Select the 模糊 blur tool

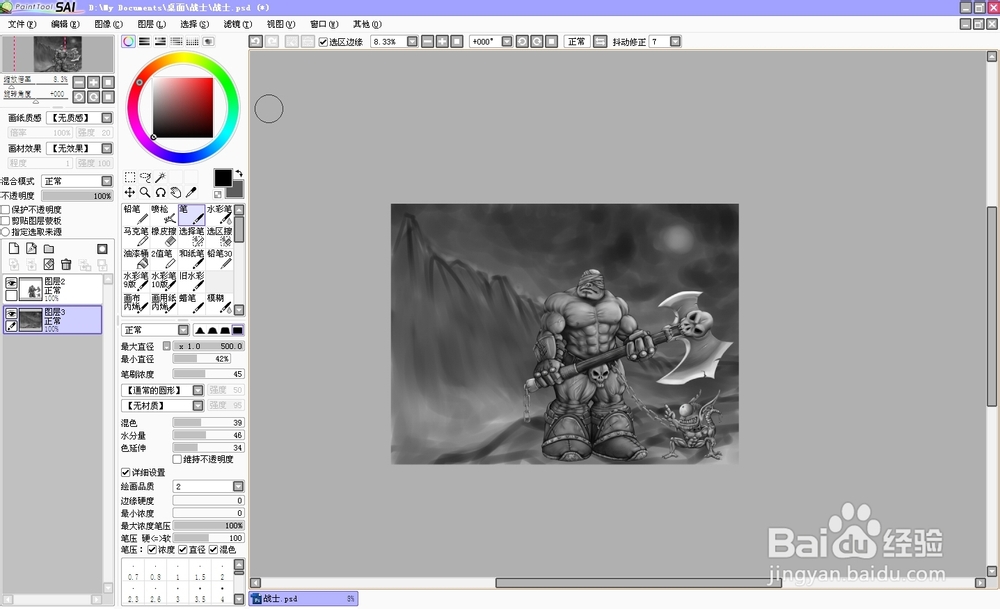point(219,303)
